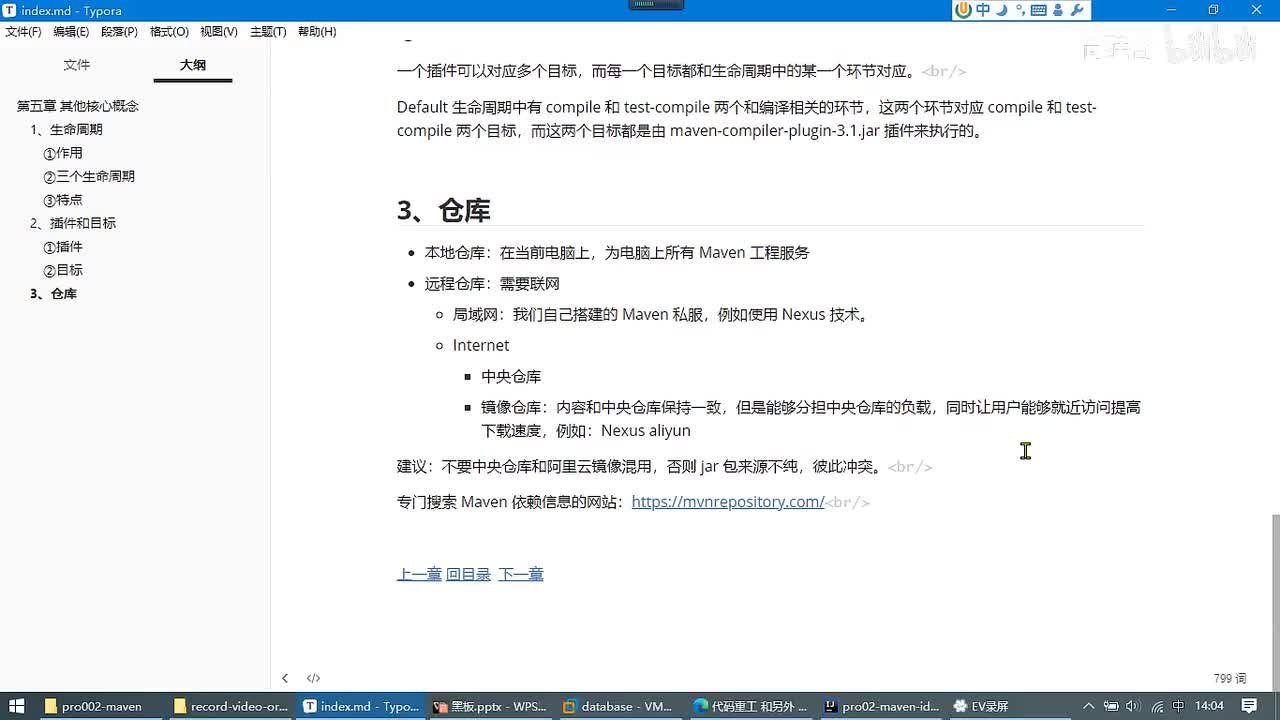Activate the index.md Typora taskbar button
1280x720 pixels.
pos(362,706)
